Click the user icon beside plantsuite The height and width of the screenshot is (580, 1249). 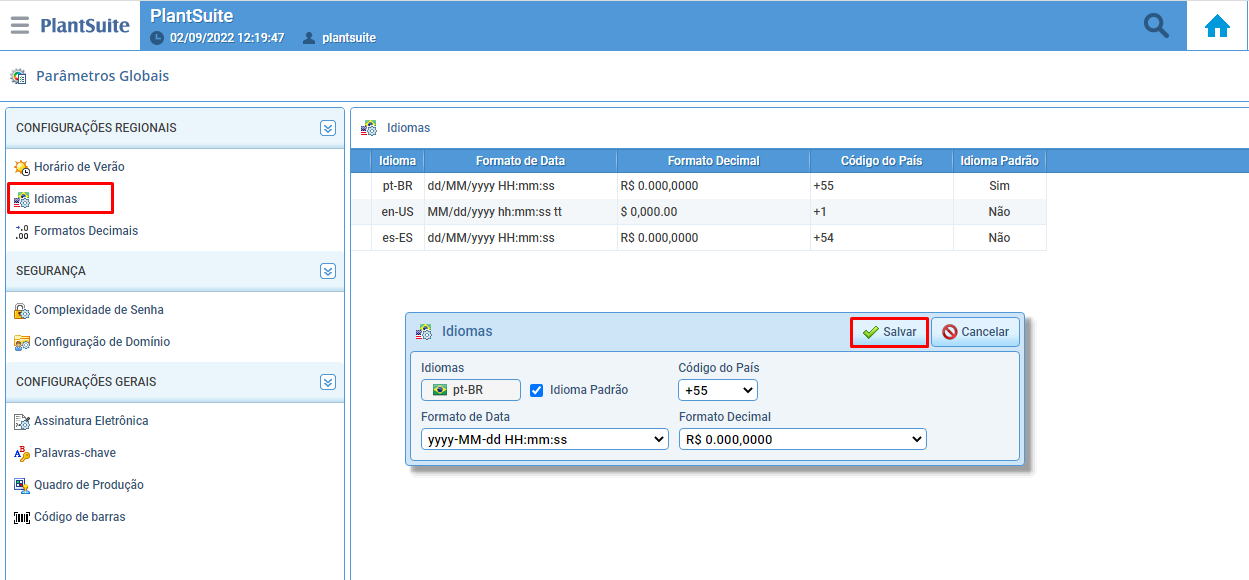pyautogui.click(x=309, y=38)
